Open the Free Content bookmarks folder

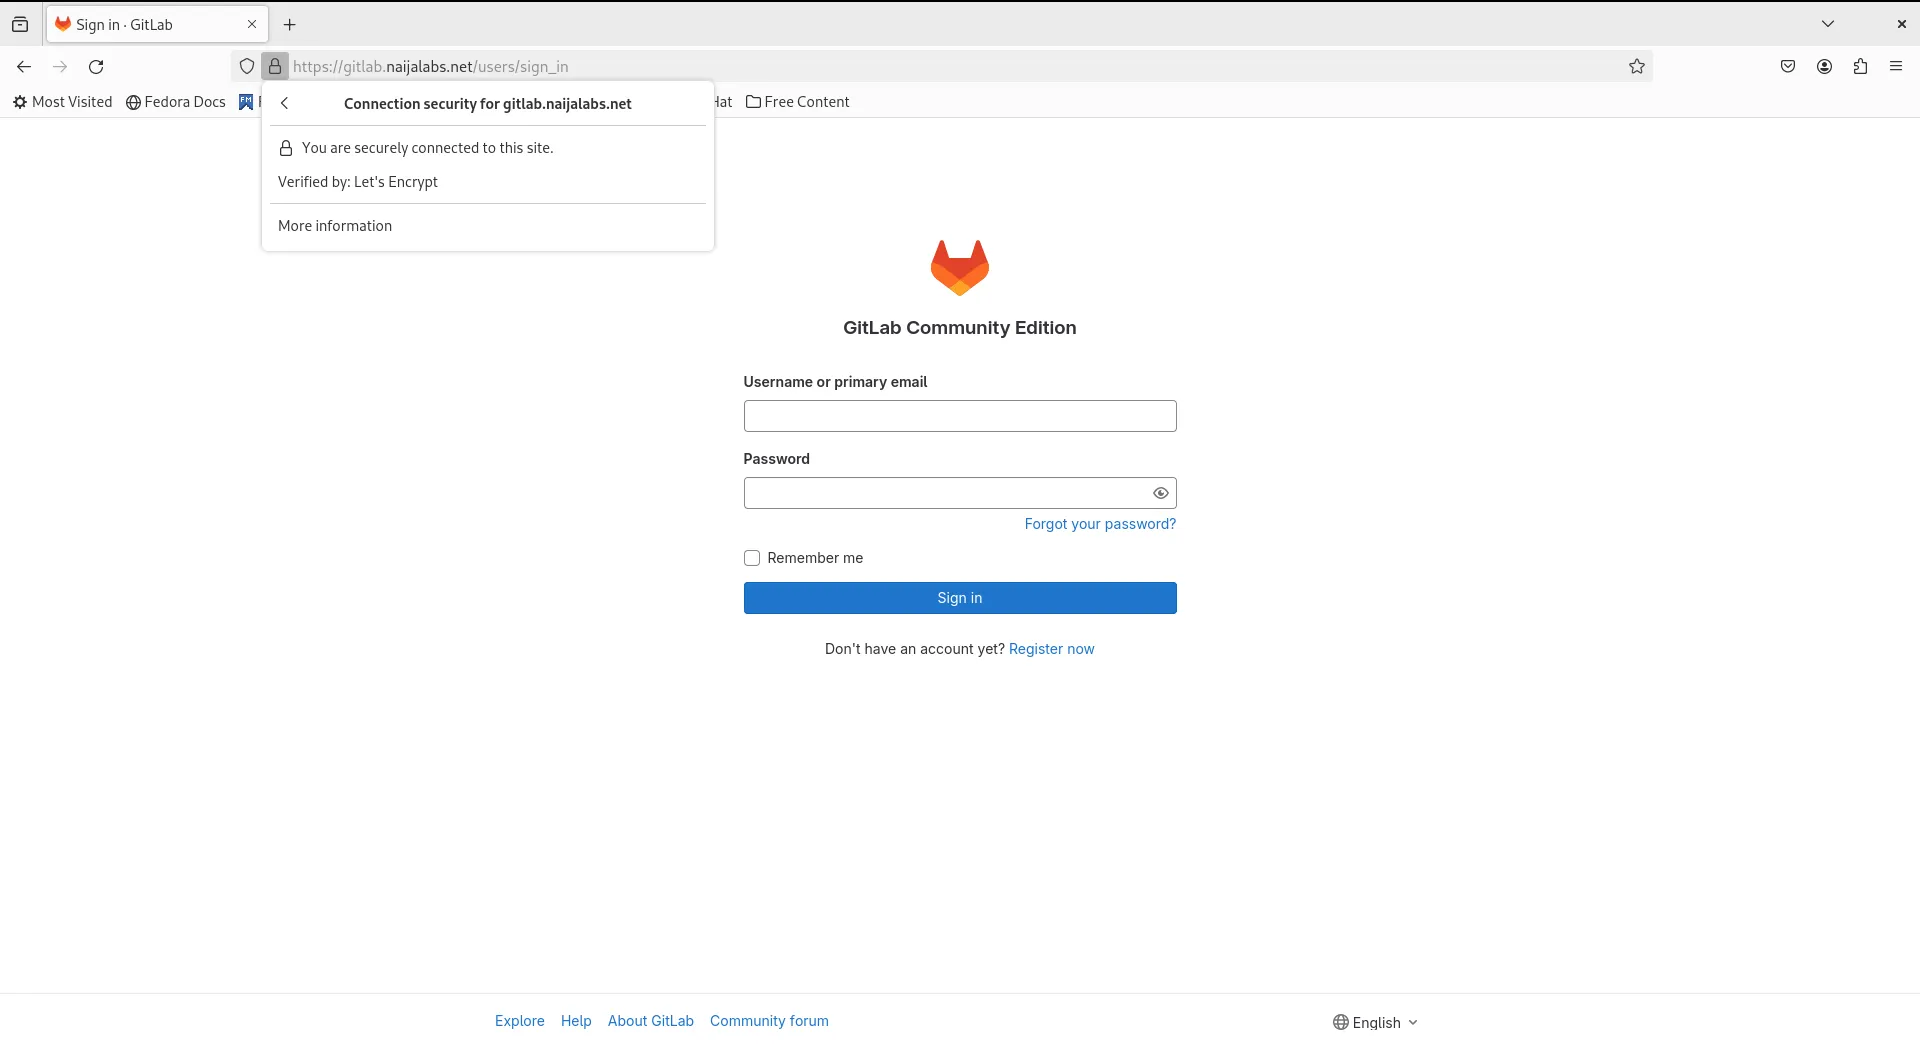coord(798,102)
